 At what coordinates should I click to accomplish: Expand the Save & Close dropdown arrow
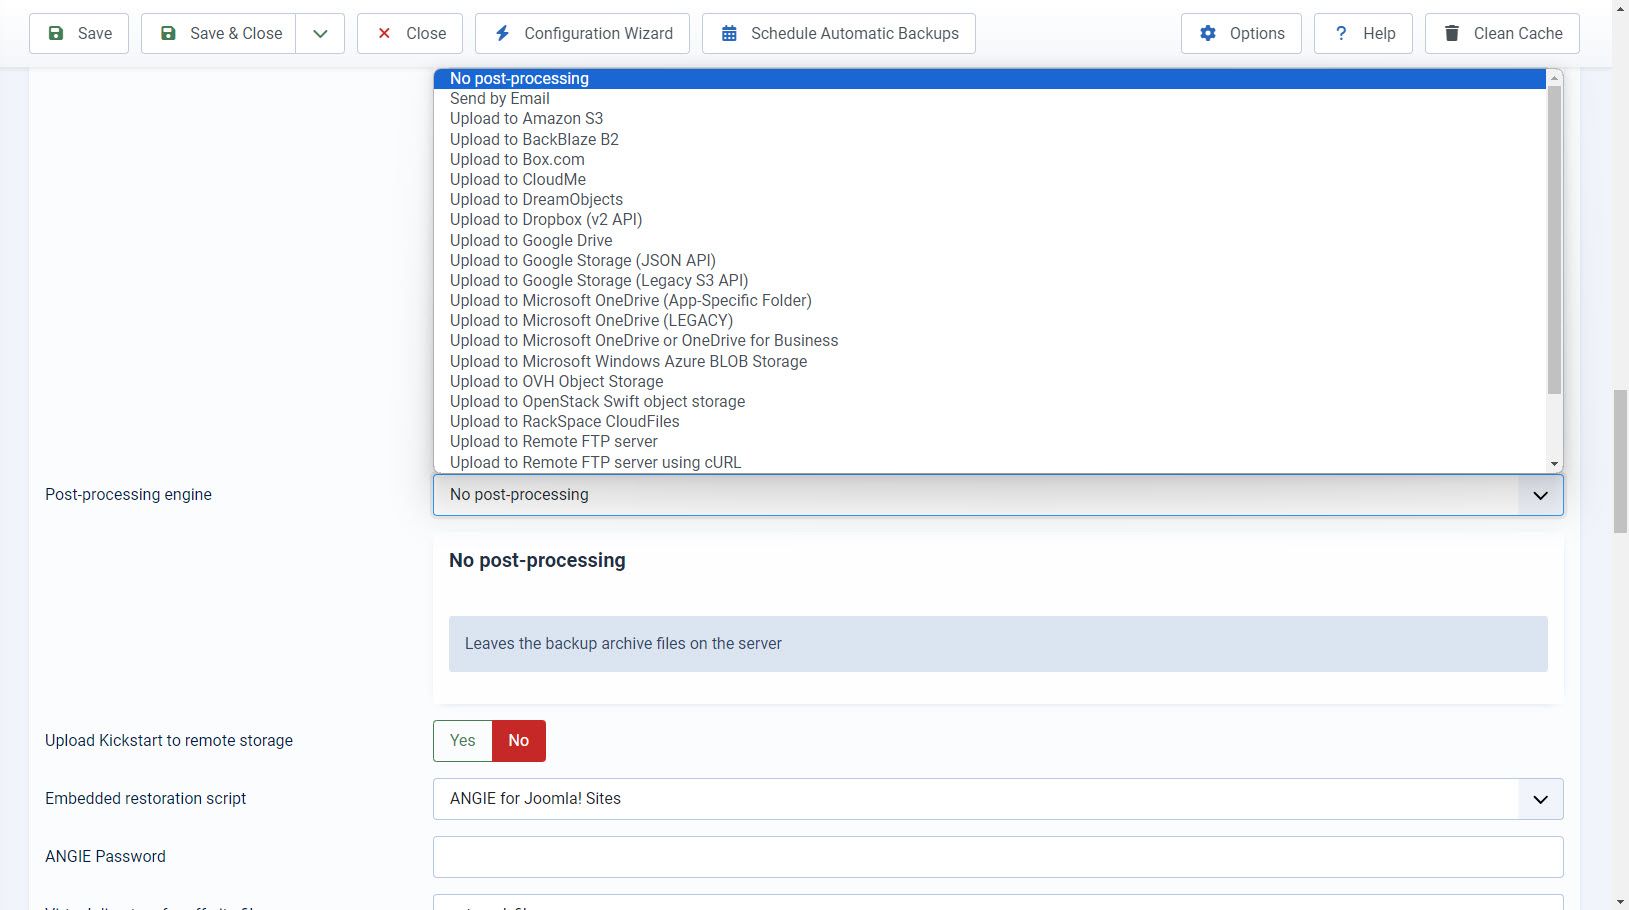point(320,33)
